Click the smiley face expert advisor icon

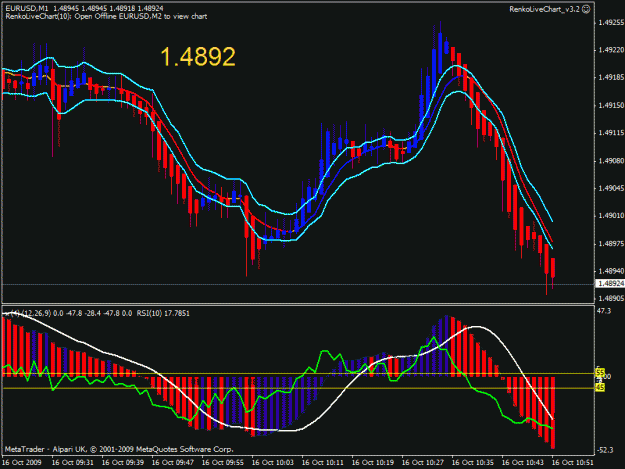point(586,9)
